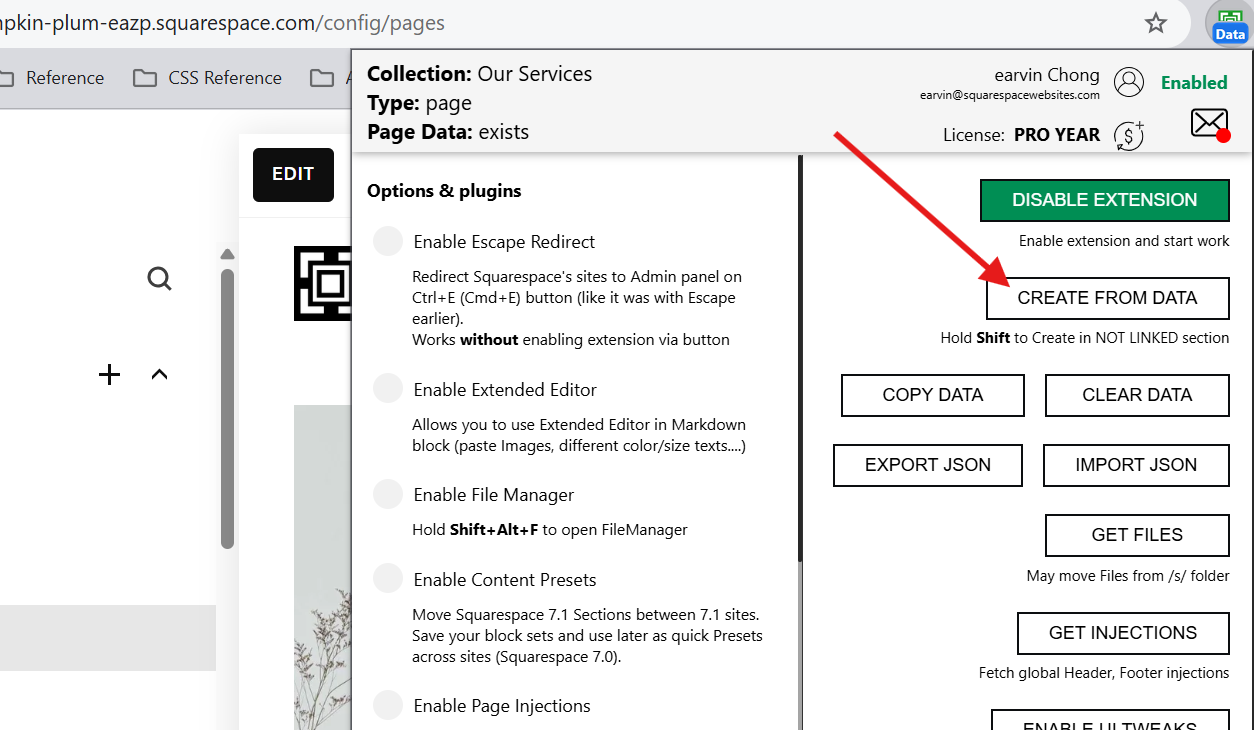Click 'Page Data: exists' text
Screen dimensions: 1254x730
(448, 132)
